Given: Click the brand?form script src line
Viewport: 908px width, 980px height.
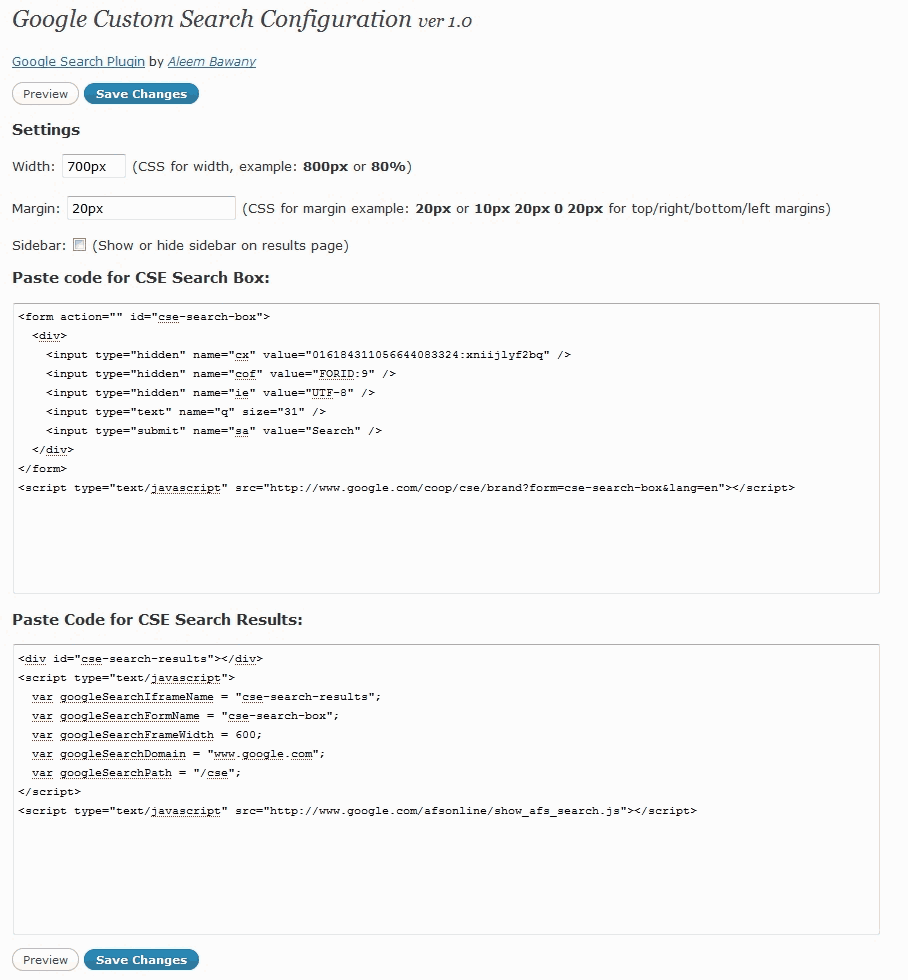Looking at the screenshot, I should tap(406, 488).
